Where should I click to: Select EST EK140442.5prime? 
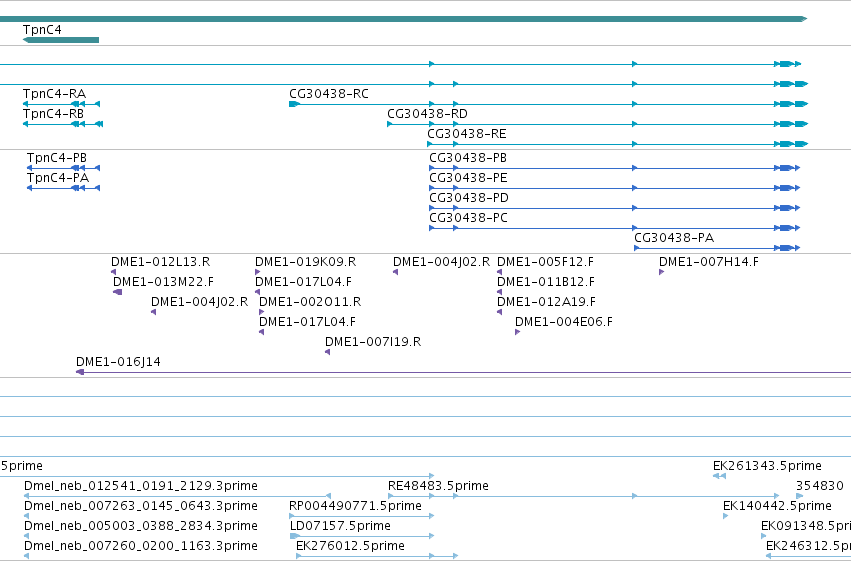click(x=777, y=506)
